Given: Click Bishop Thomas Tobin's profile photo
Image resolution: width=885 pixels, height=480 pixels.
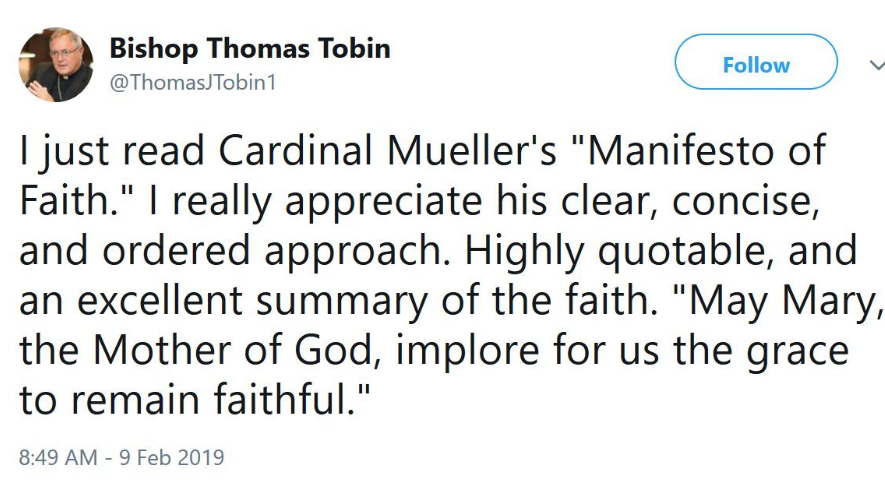Looking at the screenshot, I should [x=56, y=64].
